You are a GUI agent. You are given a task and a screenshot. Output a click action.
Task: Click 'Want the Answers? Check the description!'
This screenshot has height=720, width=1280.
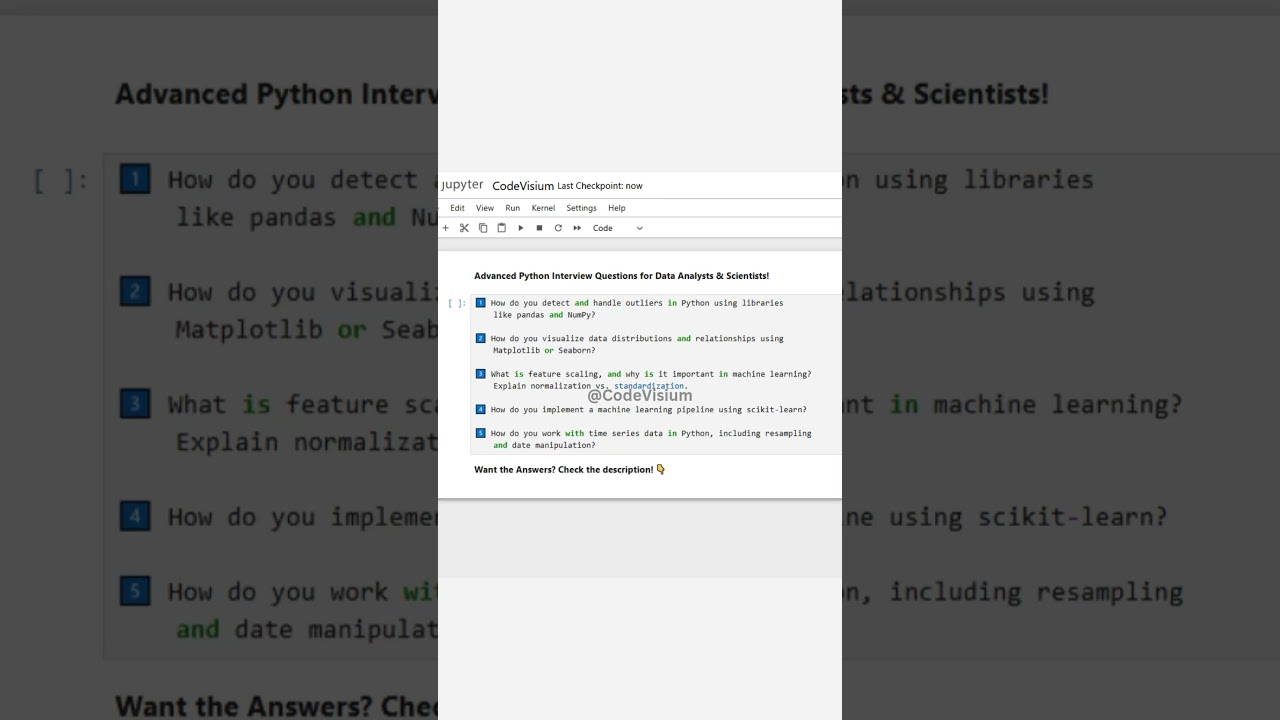coord(563,470)
